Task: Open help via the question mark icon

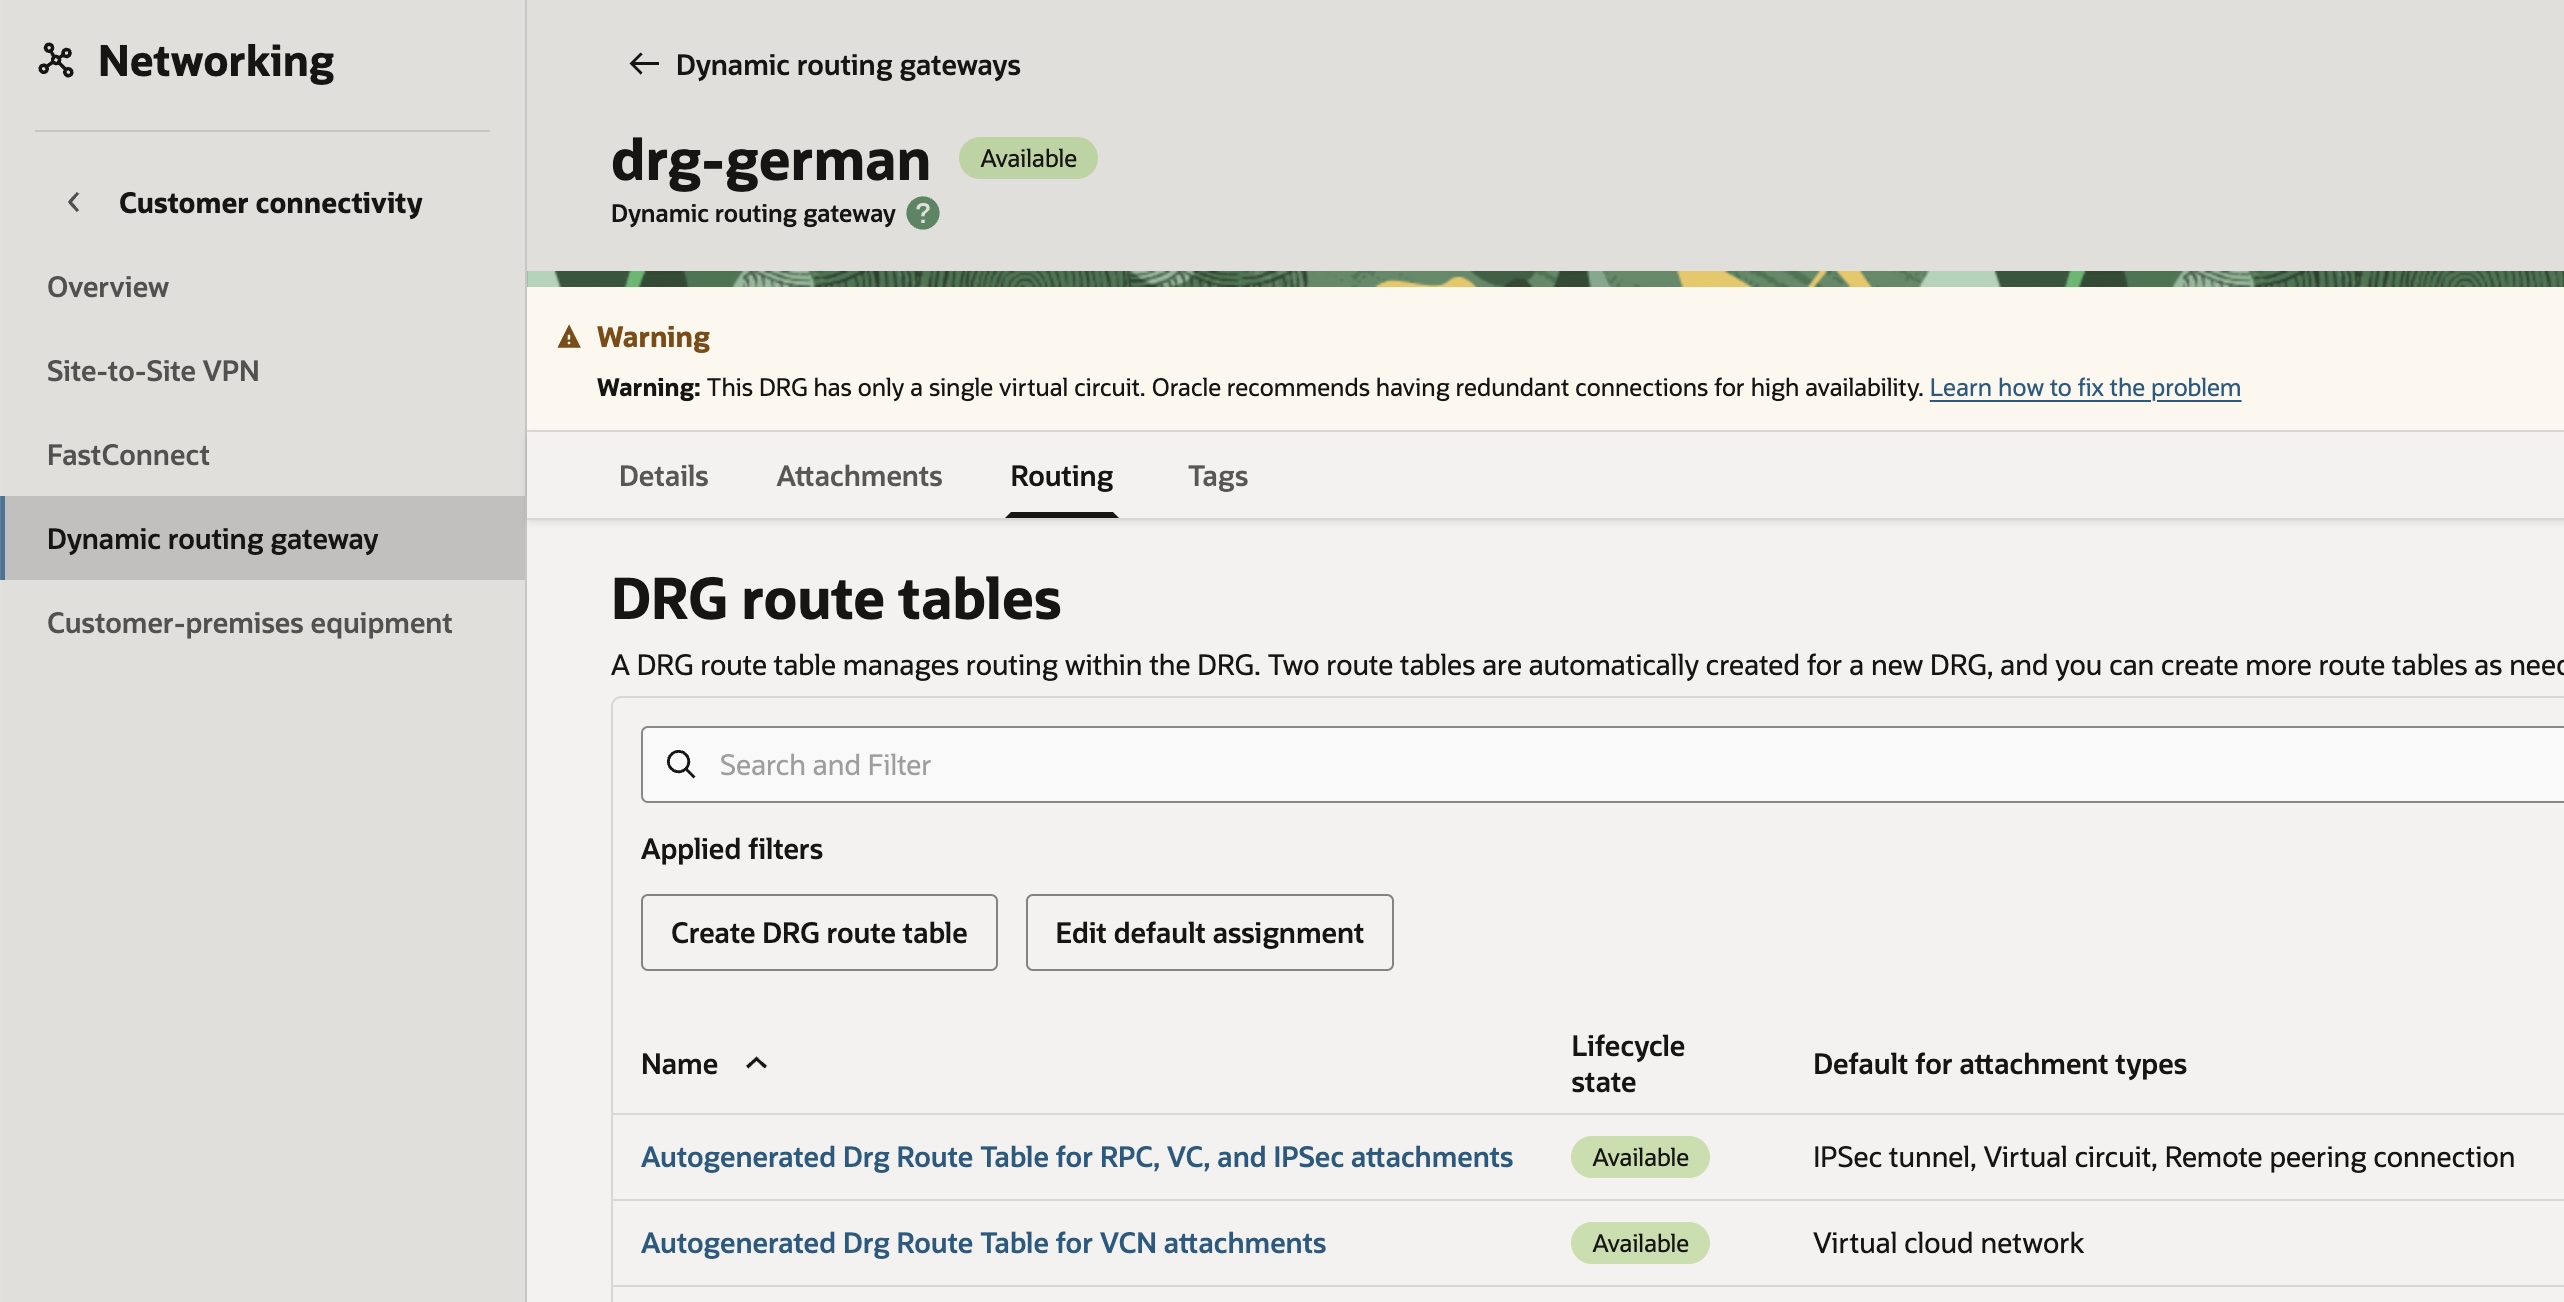Action: 921,212
